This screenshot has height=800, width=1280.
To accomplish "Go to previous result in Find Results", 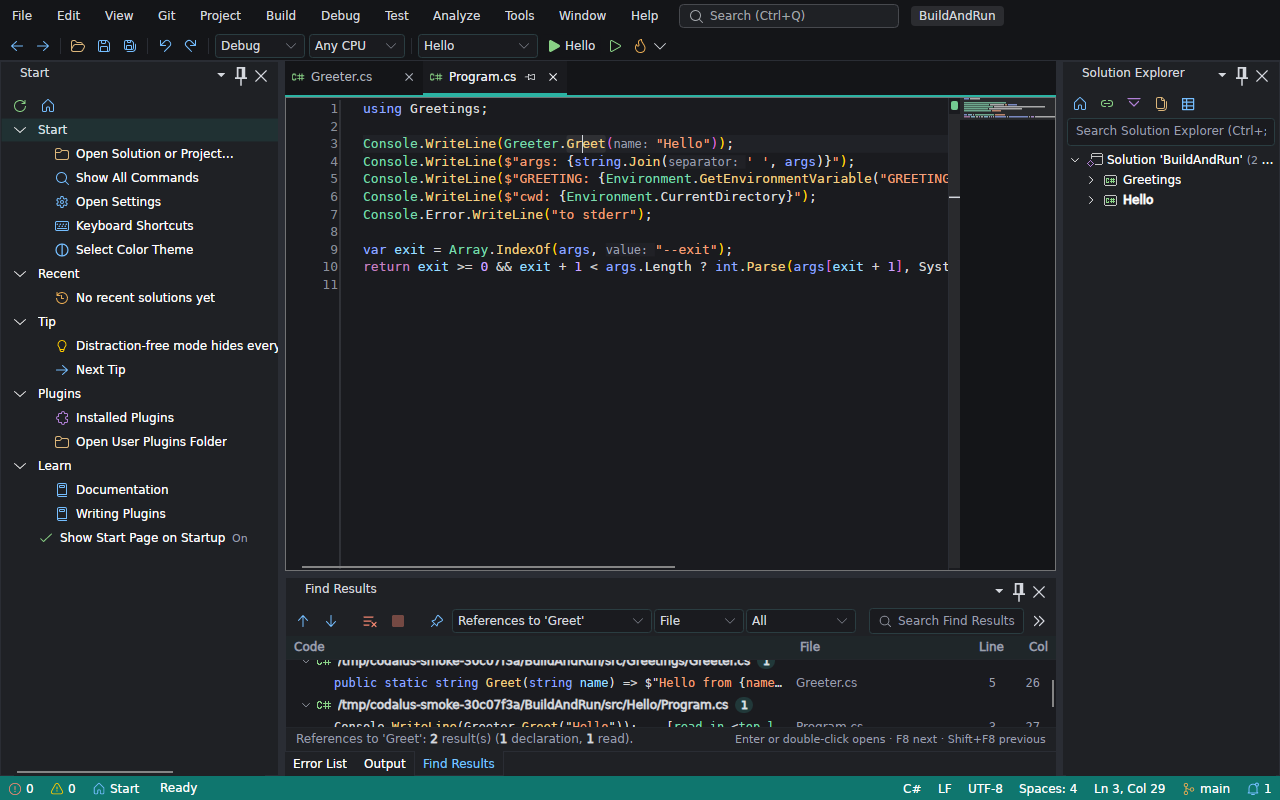I will click(303, 621).
